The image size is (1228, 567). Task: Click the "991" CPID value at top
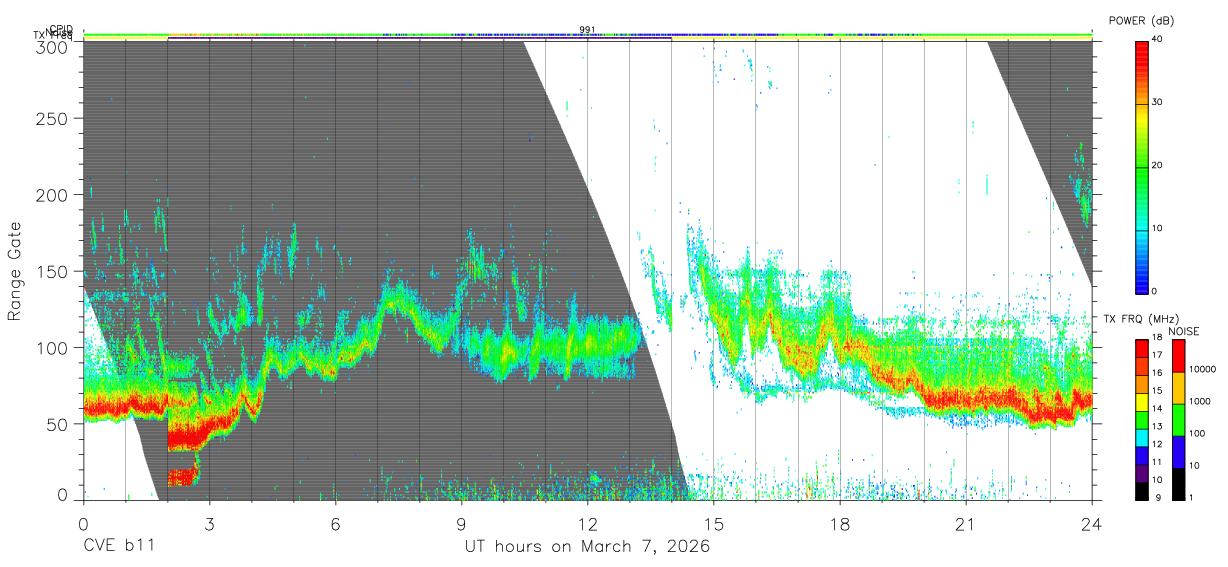[587, 30]
